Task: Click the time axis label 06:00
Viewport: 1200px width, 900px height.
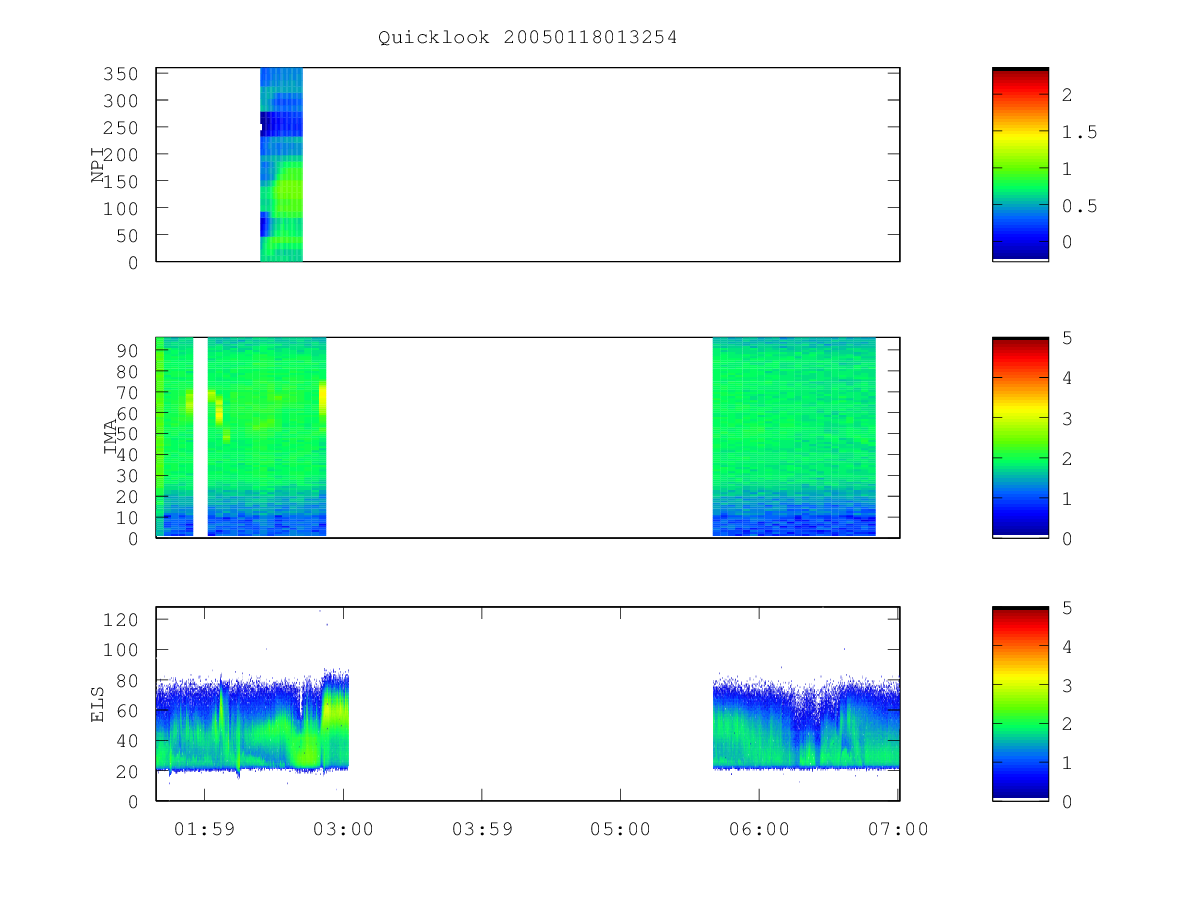Action: tap(759, 829)
